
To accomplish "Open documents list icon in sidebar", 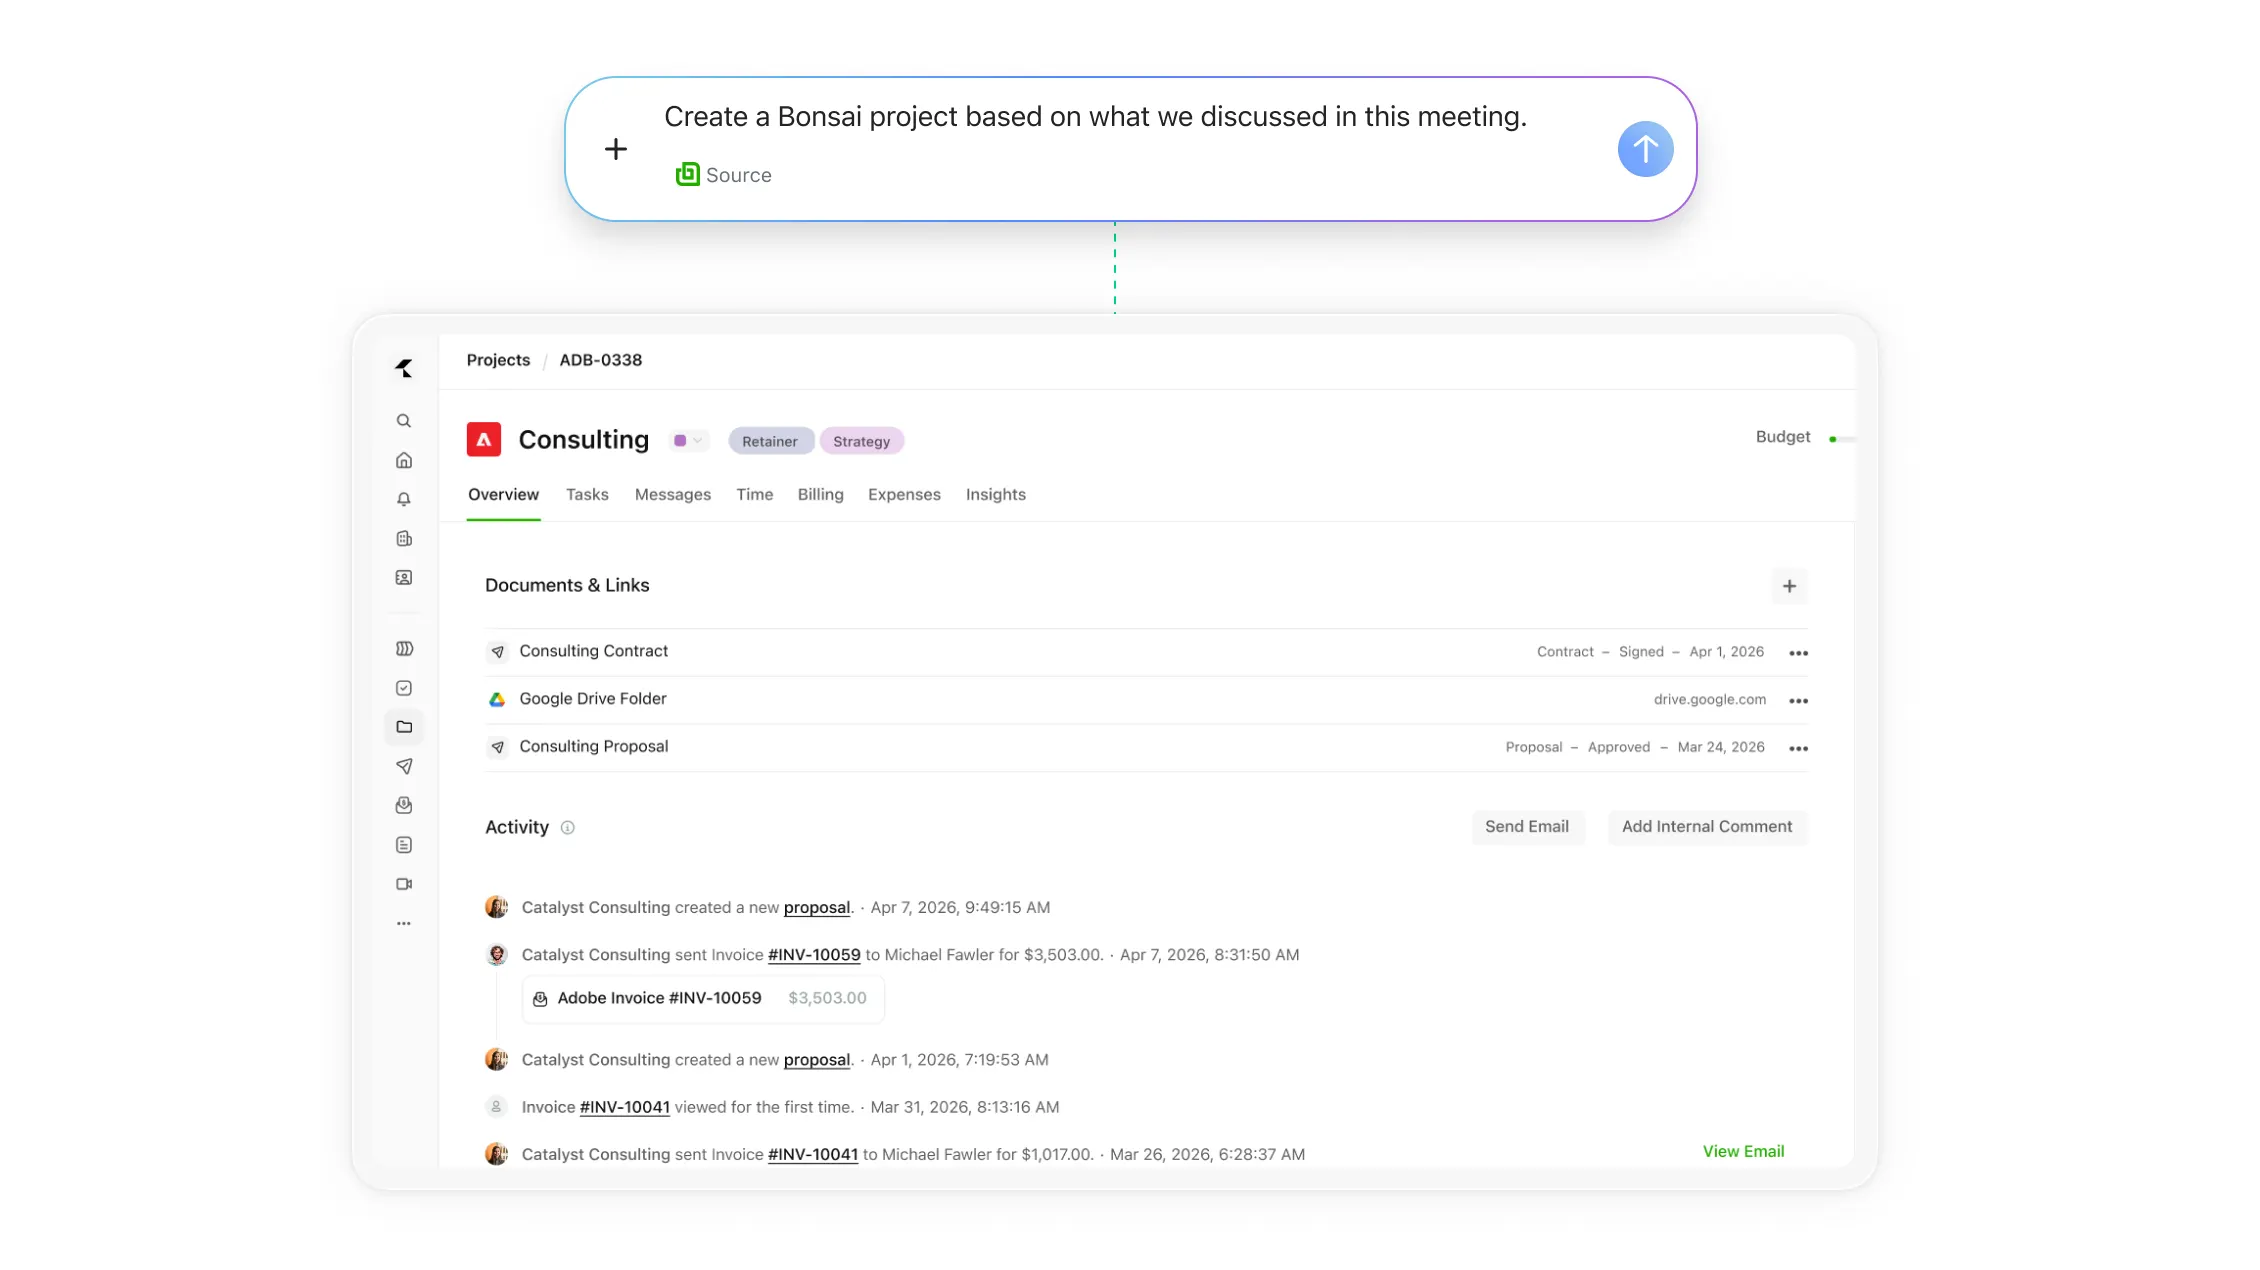I will (x=404, y=845).
